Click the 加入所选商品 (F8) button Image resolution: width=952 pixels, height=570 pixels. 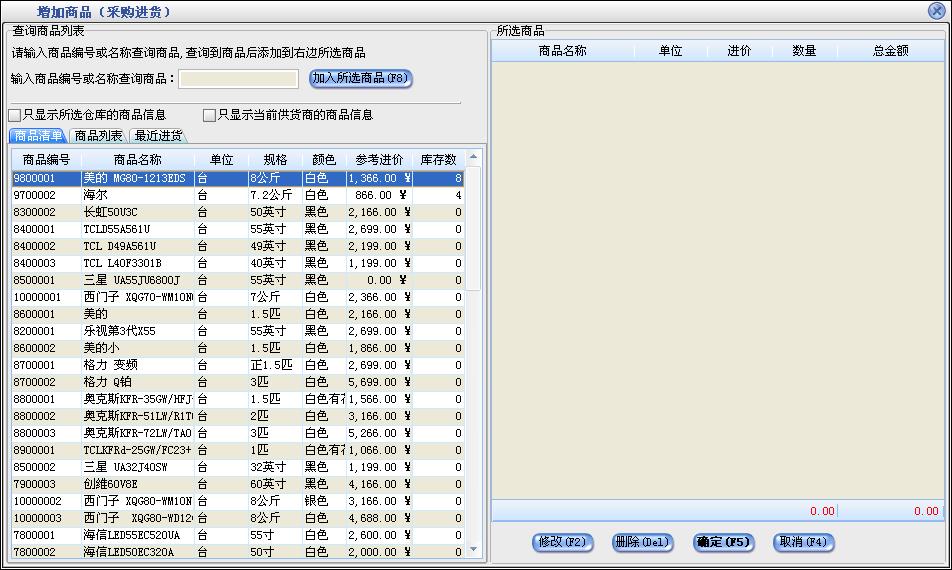(360, 78)
